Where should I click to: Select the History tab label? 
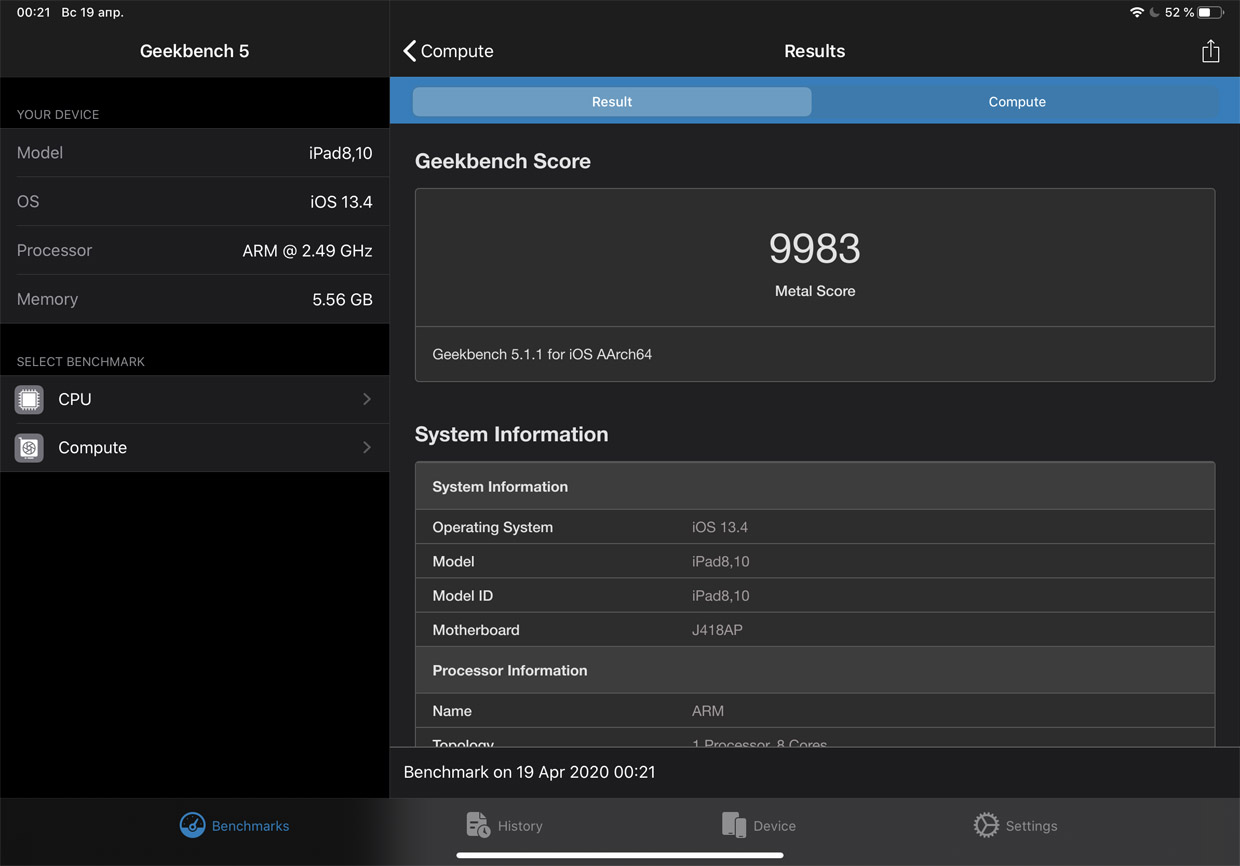[520, 826]
